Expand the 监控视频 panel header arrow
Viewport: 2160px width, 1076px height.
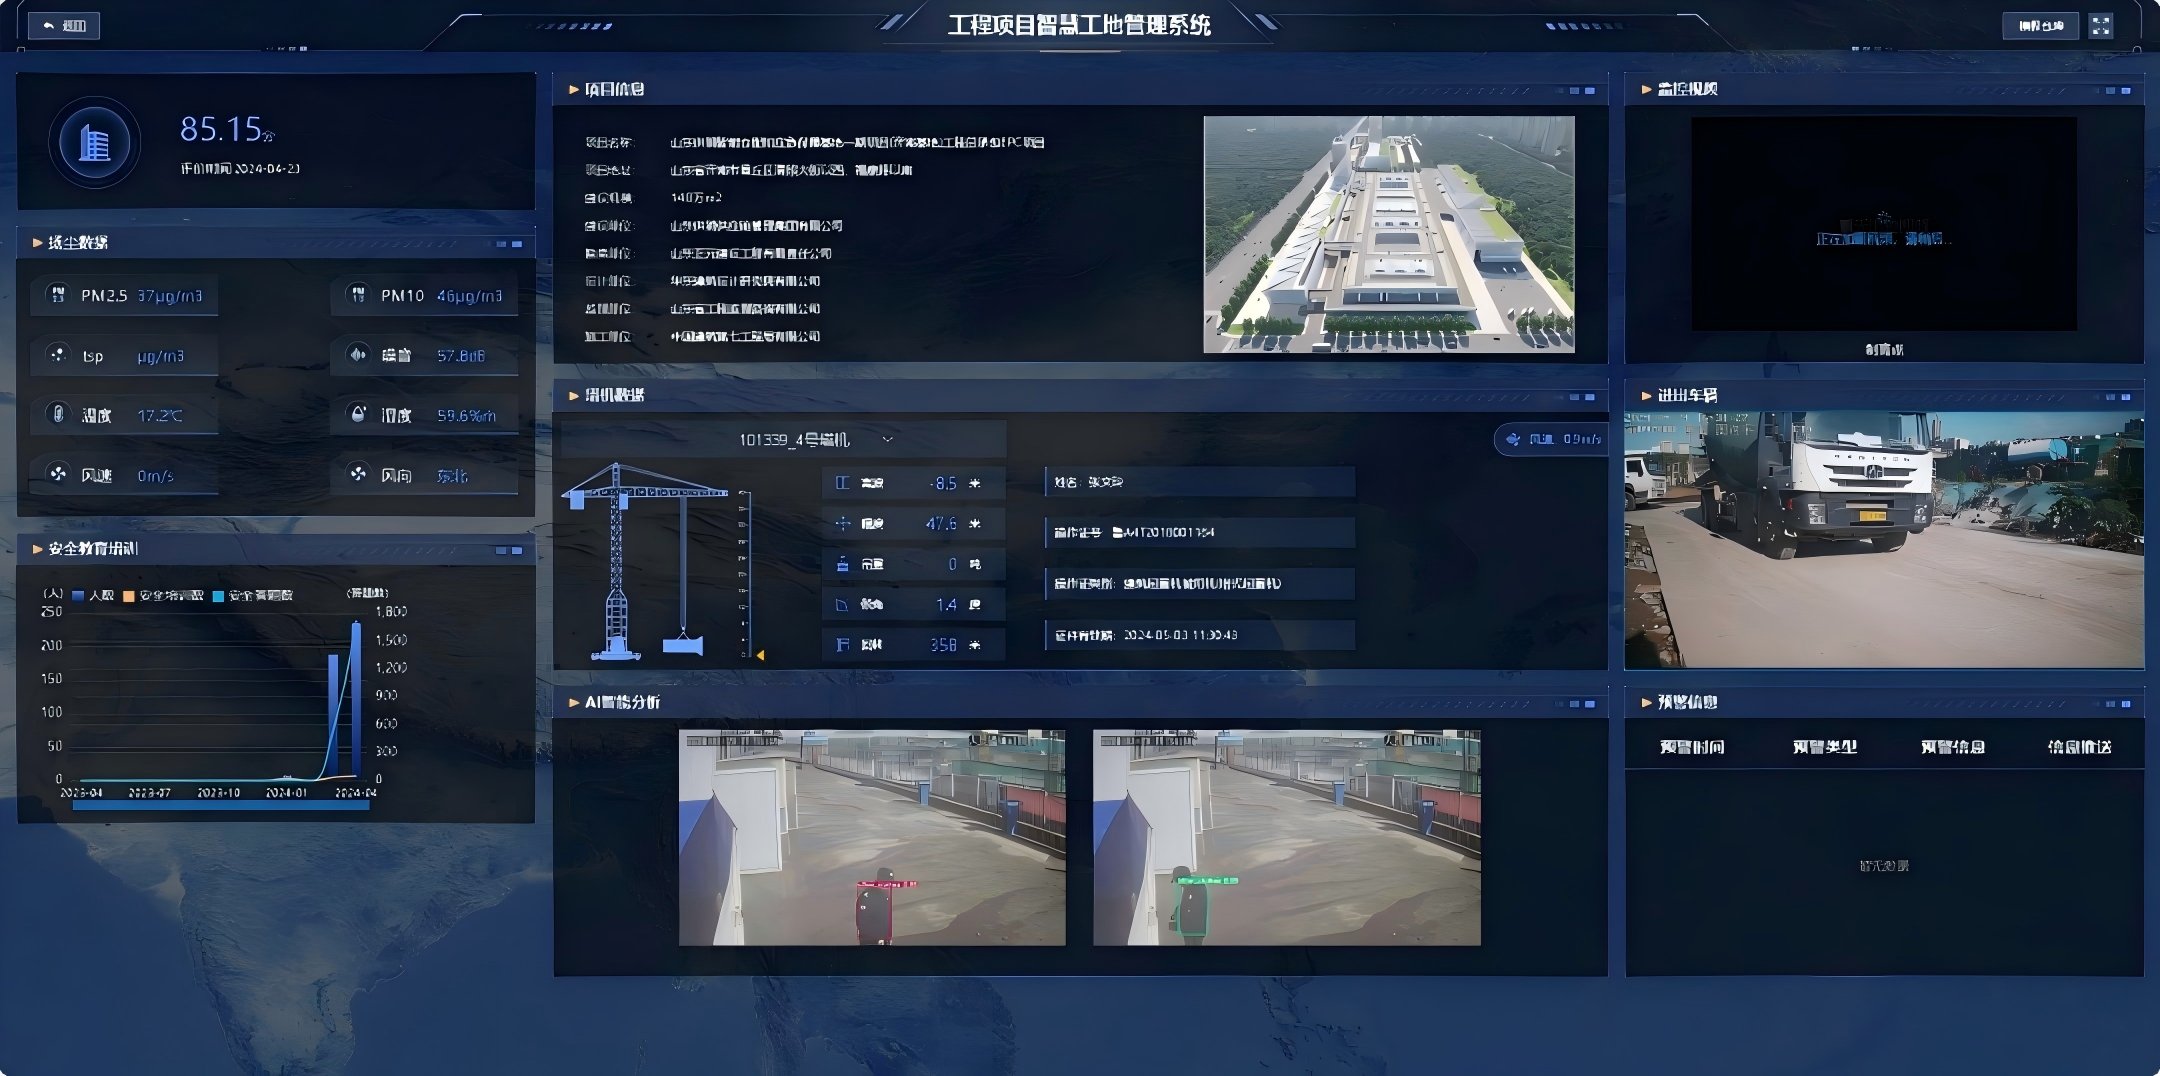(1646, 90)
